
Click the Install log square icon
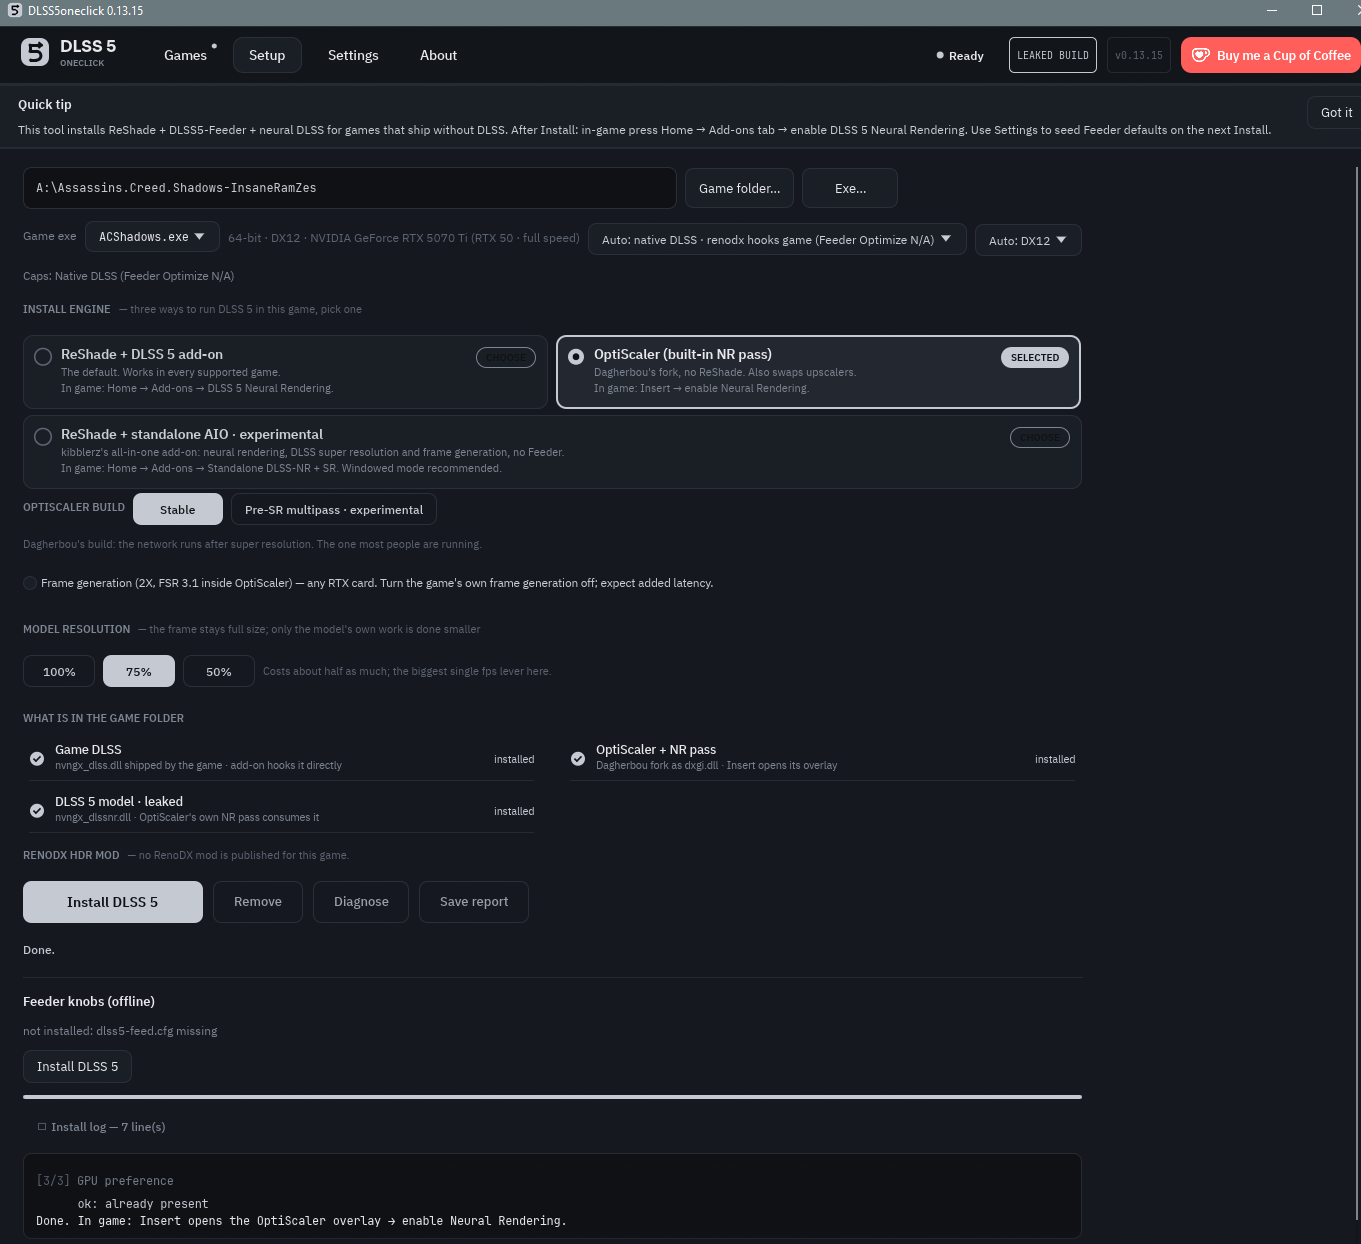[42, 1127]
